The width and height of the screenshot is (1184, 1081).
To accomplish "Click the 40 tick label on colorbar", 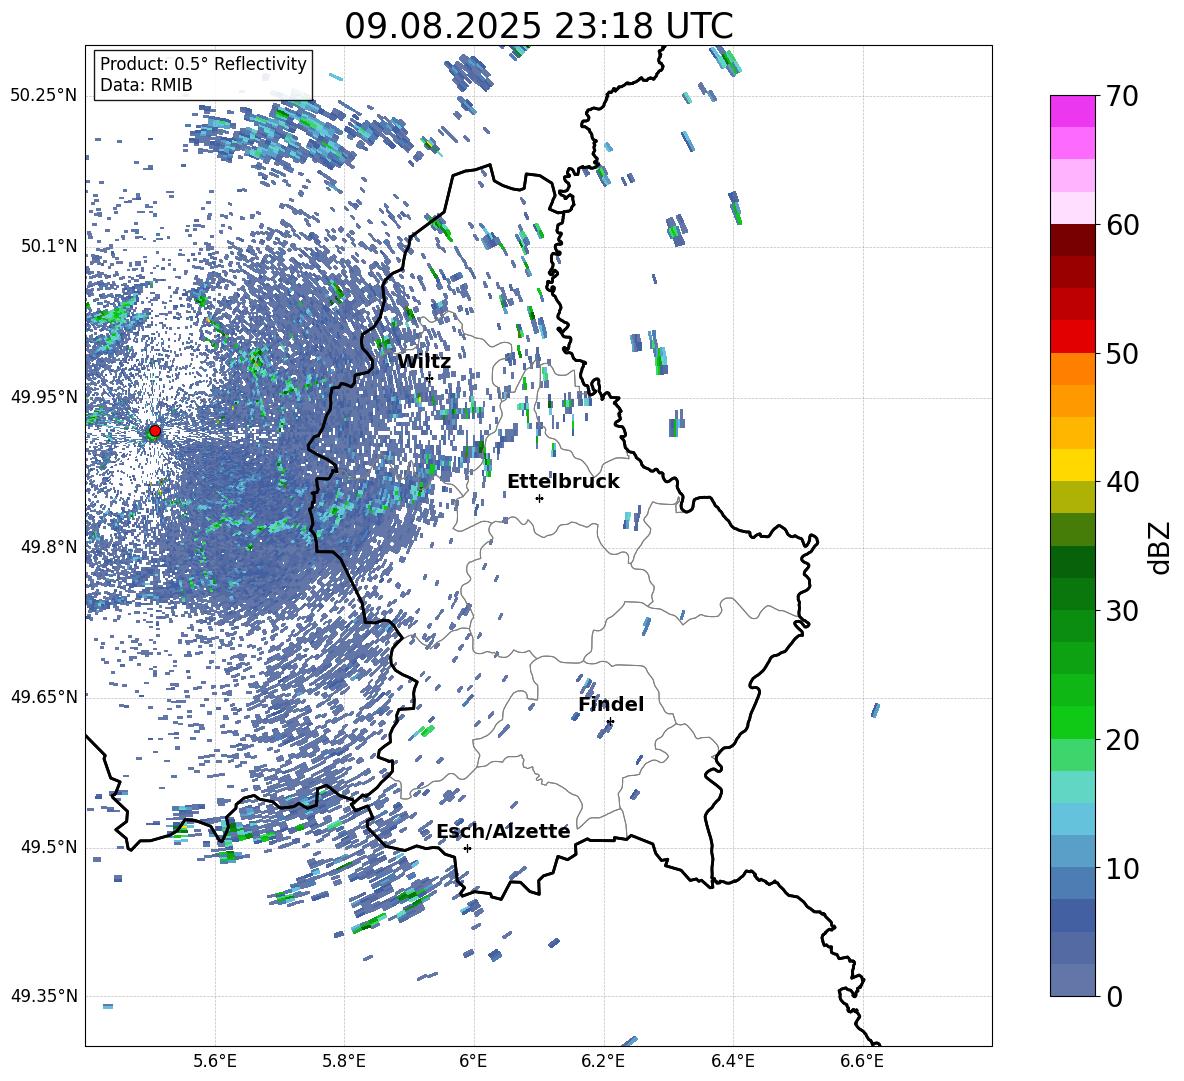I will (1122, 482).
